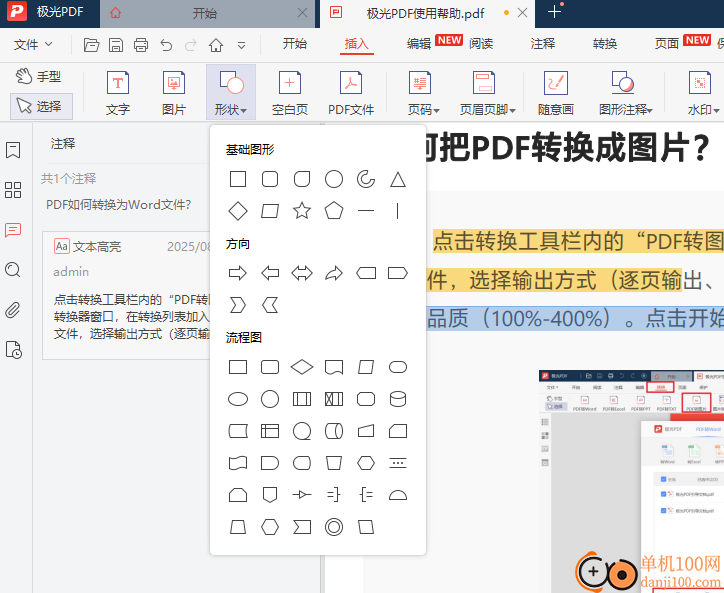
Task: Select the star shape in basic shapes
Action: (x=302, y=211)
